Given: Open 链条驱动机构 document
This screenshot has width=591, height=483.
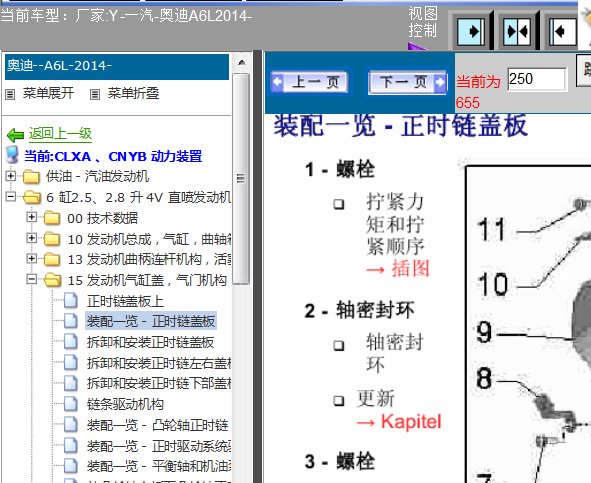Looking at the screenshot, I should point(125,404).
